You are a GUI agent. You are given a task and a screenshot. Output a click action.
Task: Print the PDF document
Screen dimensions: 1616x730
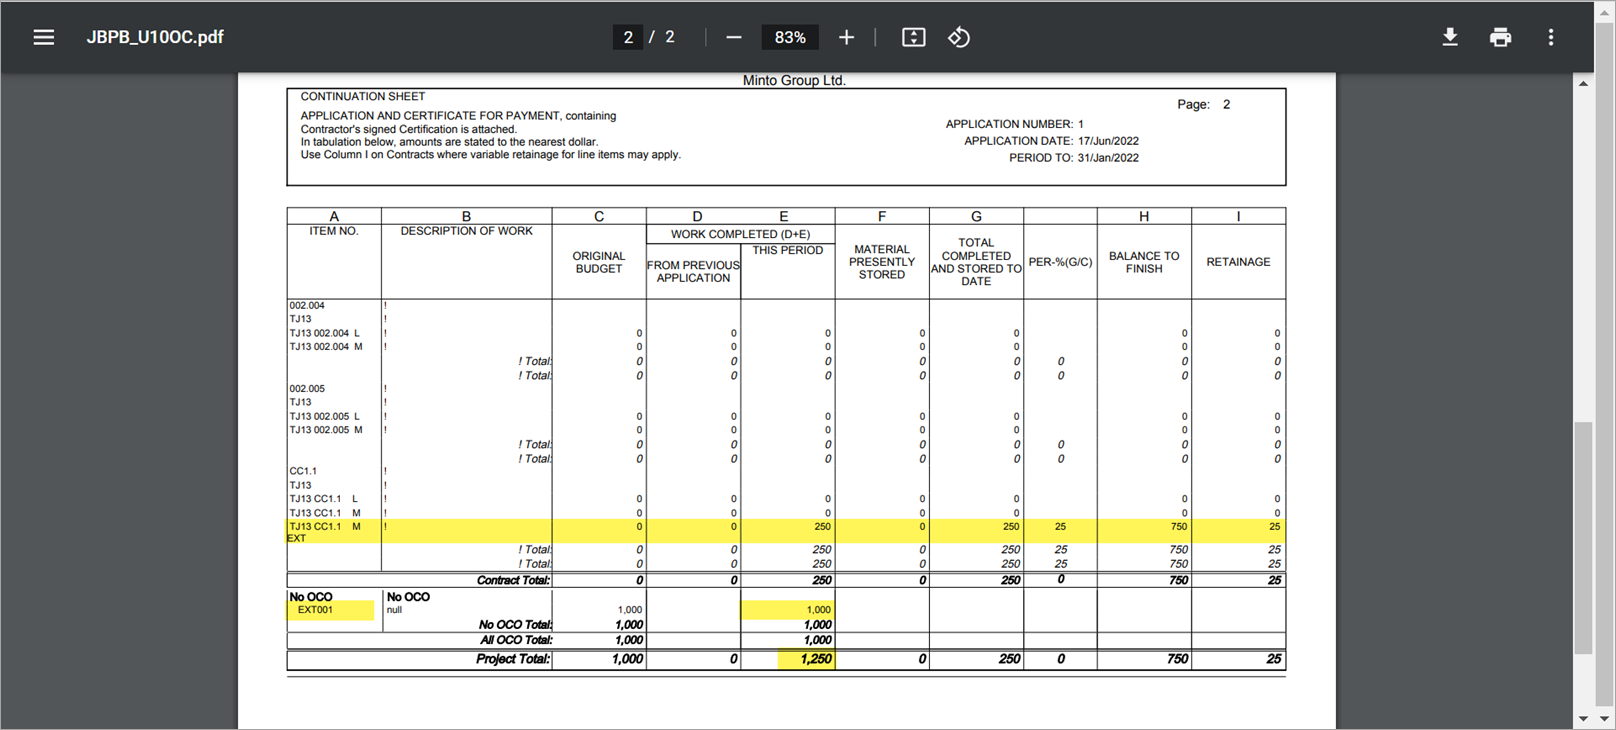pyautogui.click(x=1500, y=37)
